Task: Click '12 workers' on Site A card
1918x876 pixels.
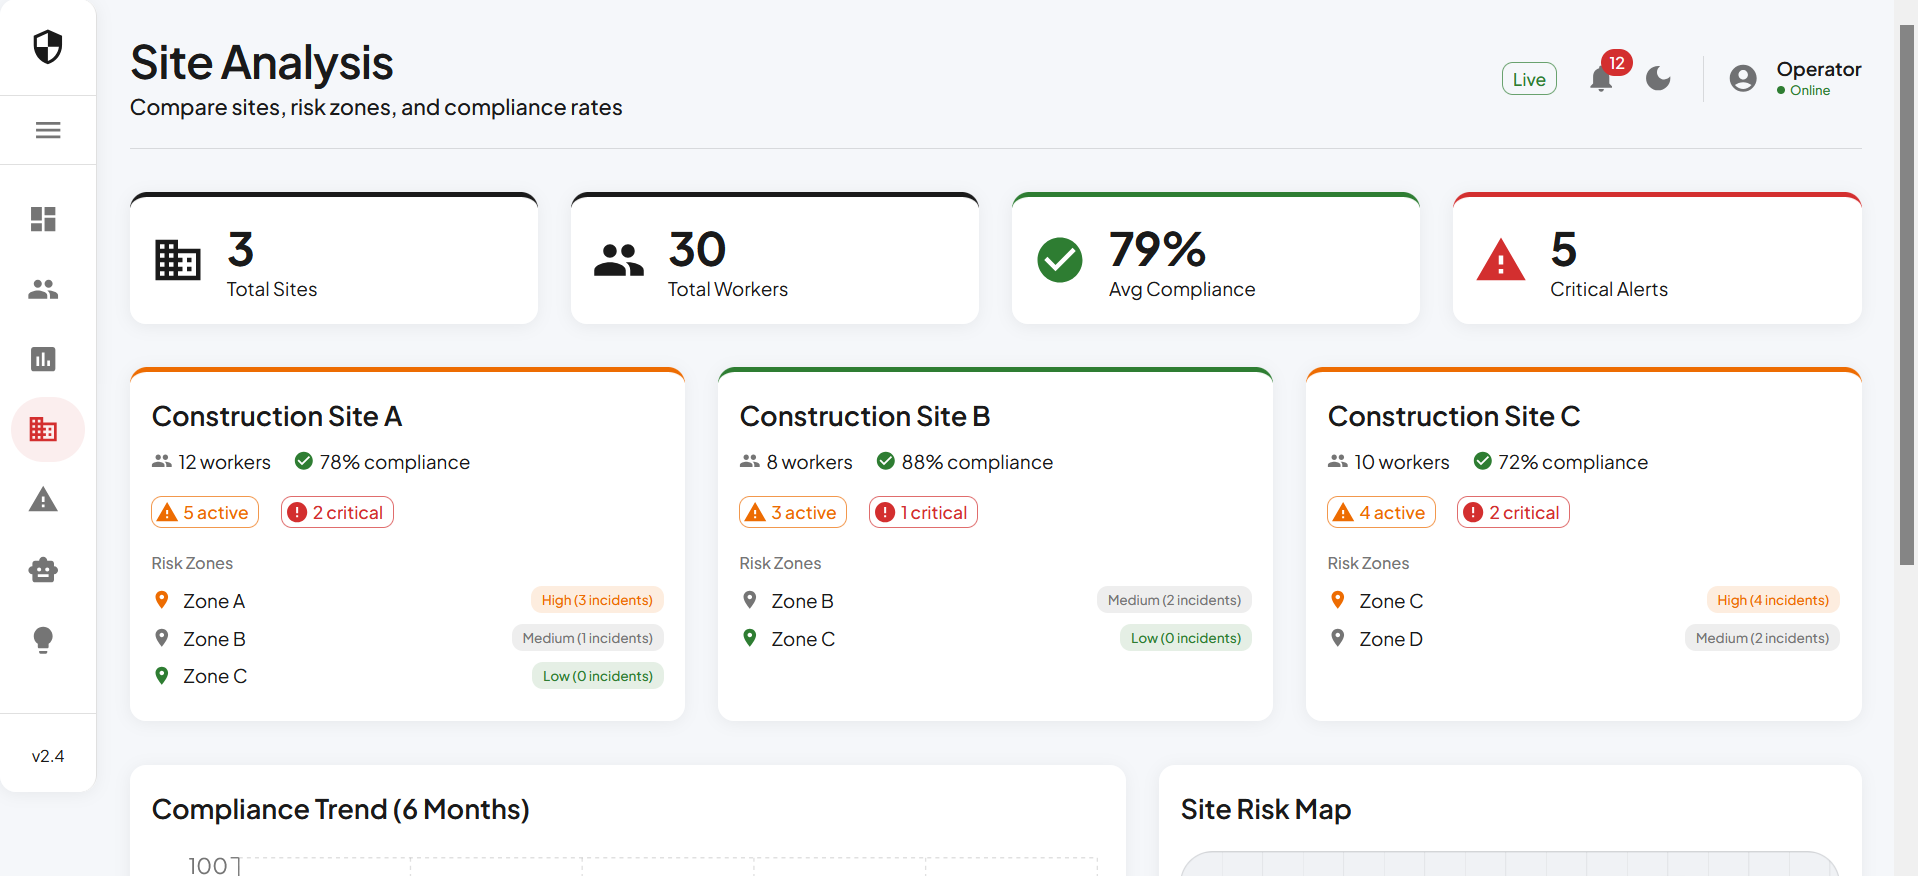Action: (211, 462)
